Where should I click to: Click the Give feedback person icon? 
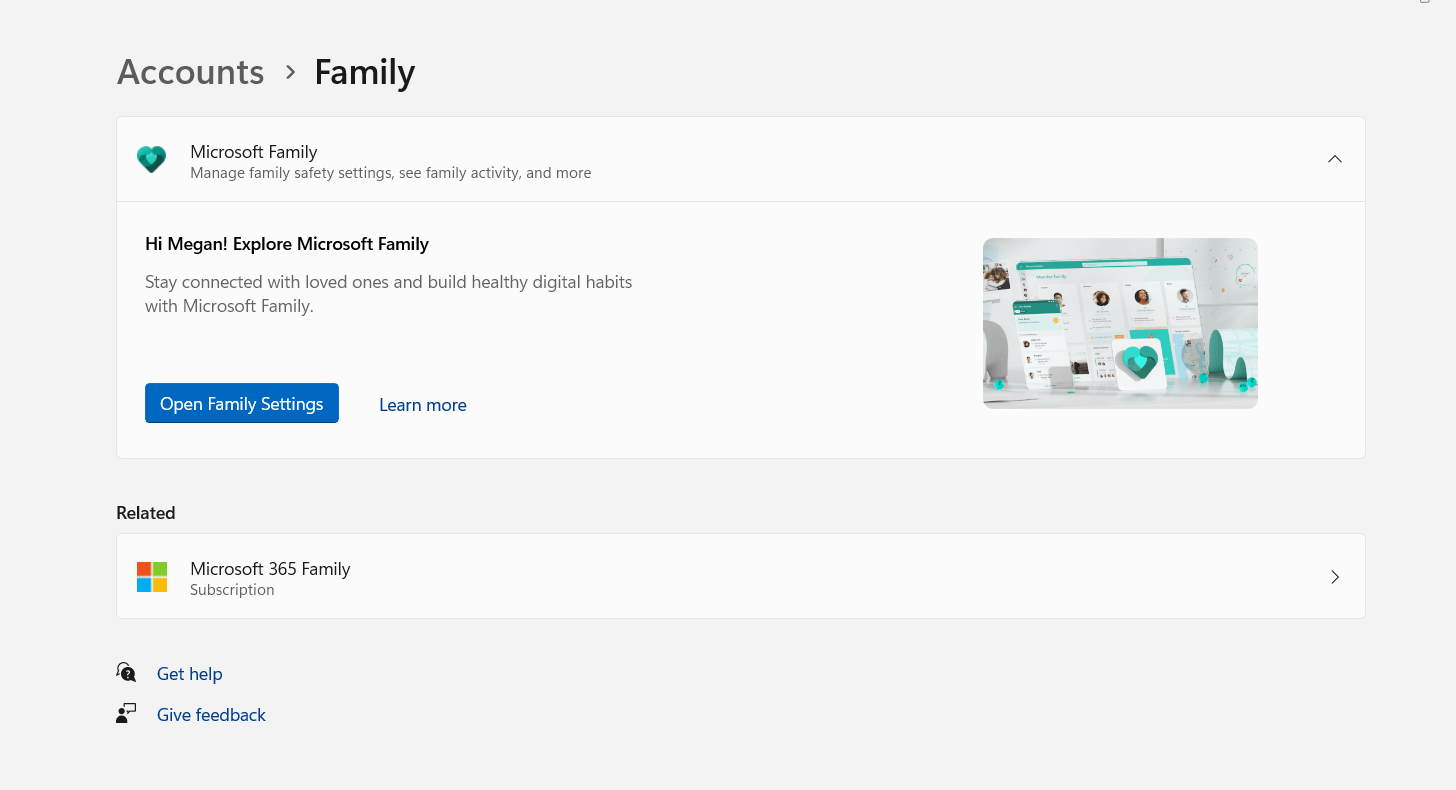tap(126, 713)
